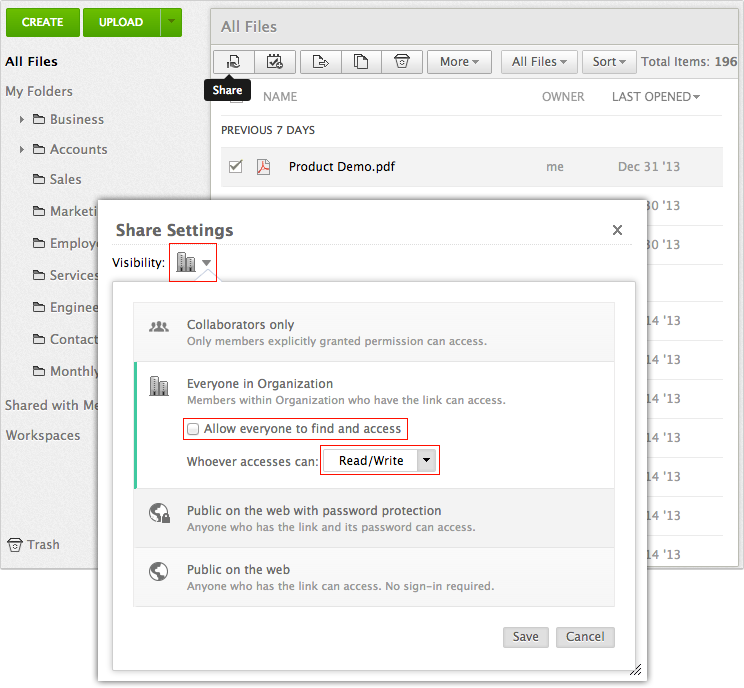Click the Total Items: 196 text

689,62
